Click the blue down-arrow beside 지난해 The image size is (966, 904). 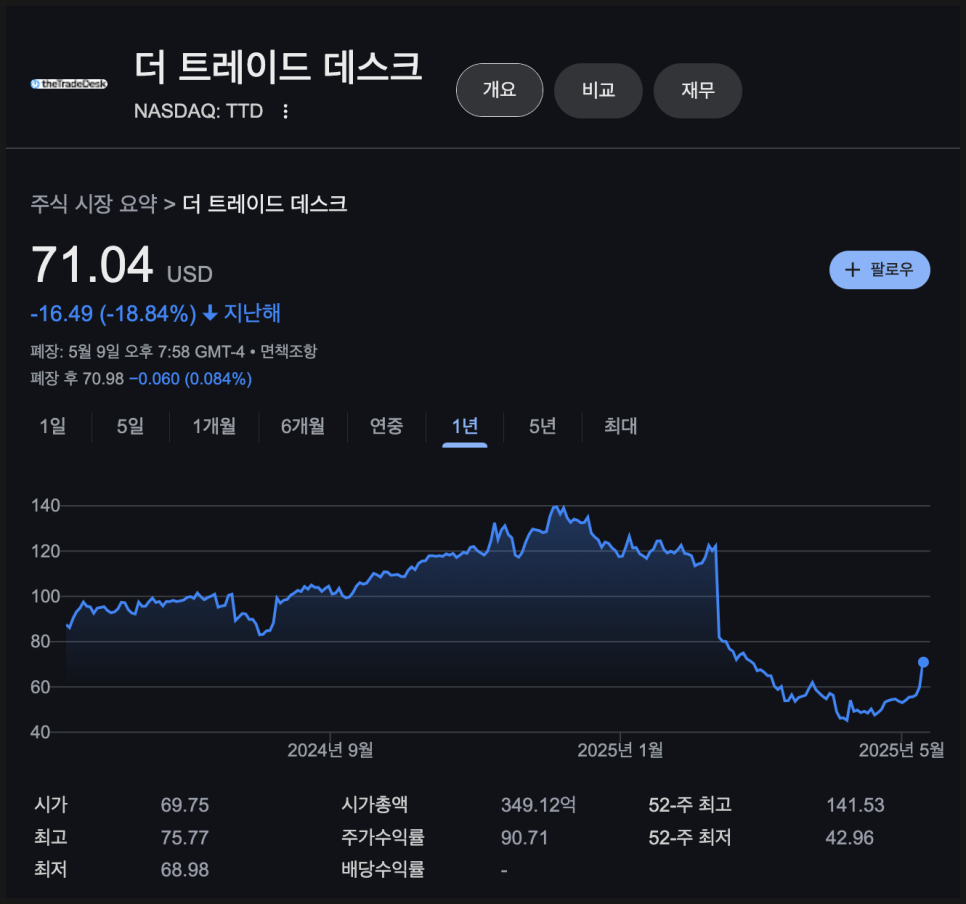point(210,313)
